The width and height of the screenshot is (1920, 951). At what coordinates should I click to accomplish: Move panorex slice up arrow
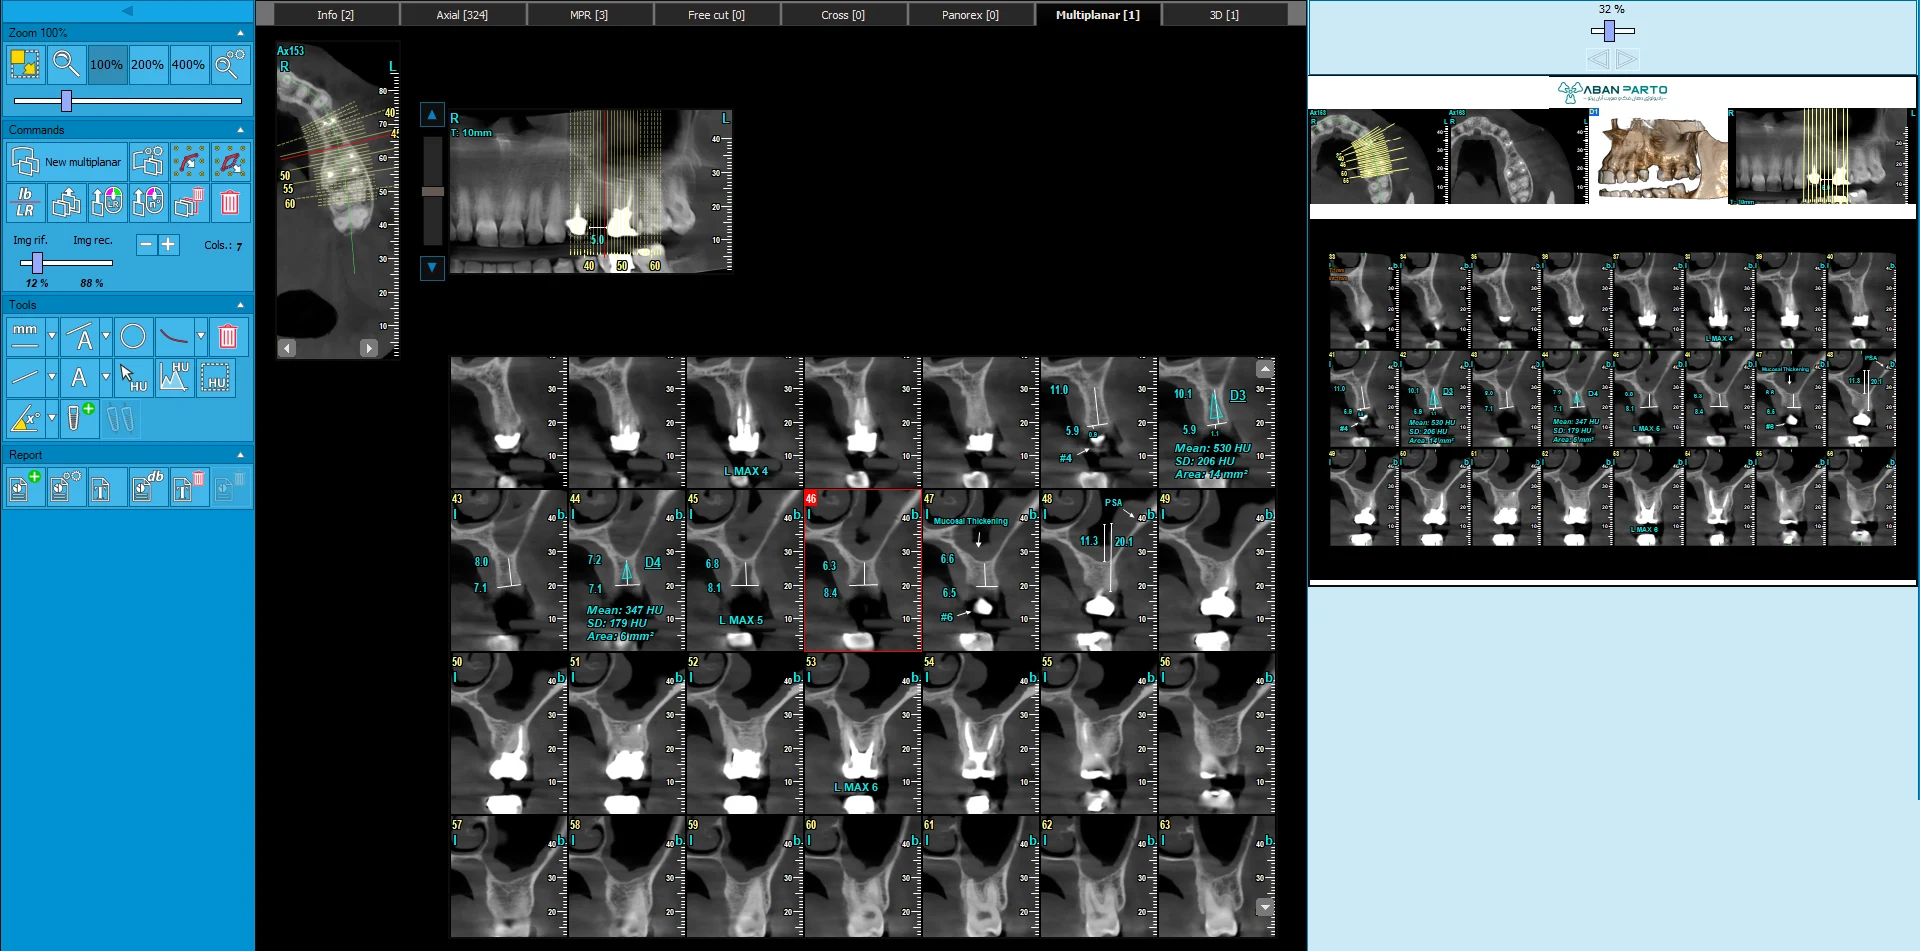coord(432,115)
